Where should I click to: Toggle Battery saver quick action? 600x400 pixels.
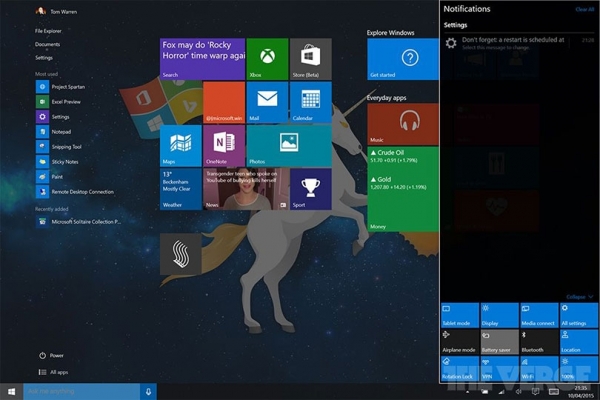click(x=499, y=342)
